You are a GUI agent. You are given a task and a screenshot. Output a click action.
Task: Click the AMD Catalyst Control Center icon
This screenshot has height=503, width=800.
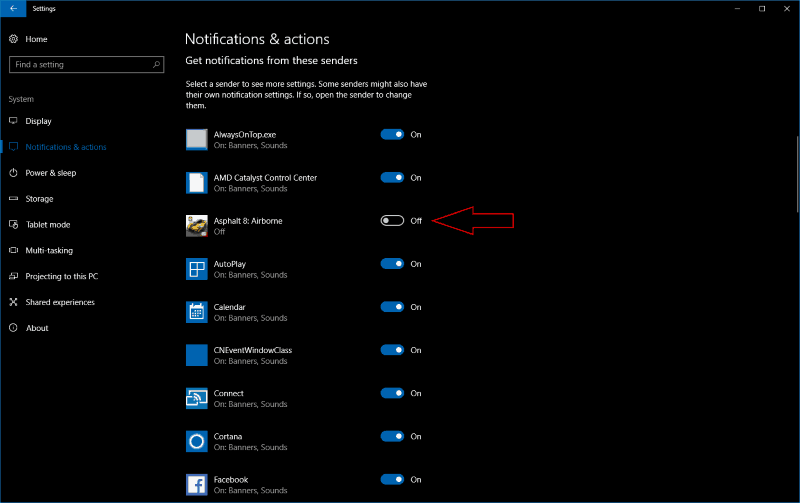pyautogui.click(x=196, y=183)
